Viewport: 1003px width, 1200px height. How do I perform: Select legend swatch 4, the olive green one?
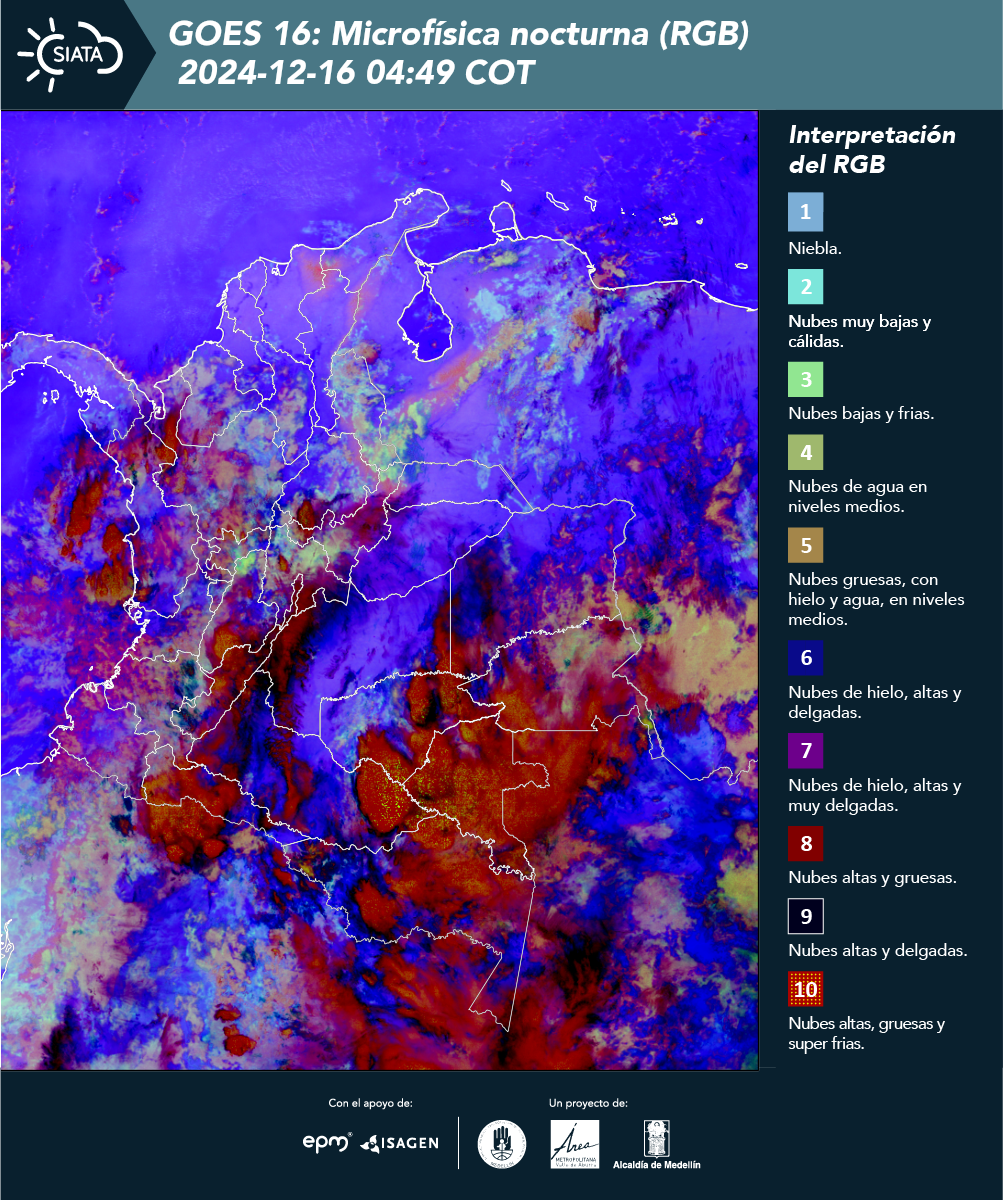[x=805, y=454]
